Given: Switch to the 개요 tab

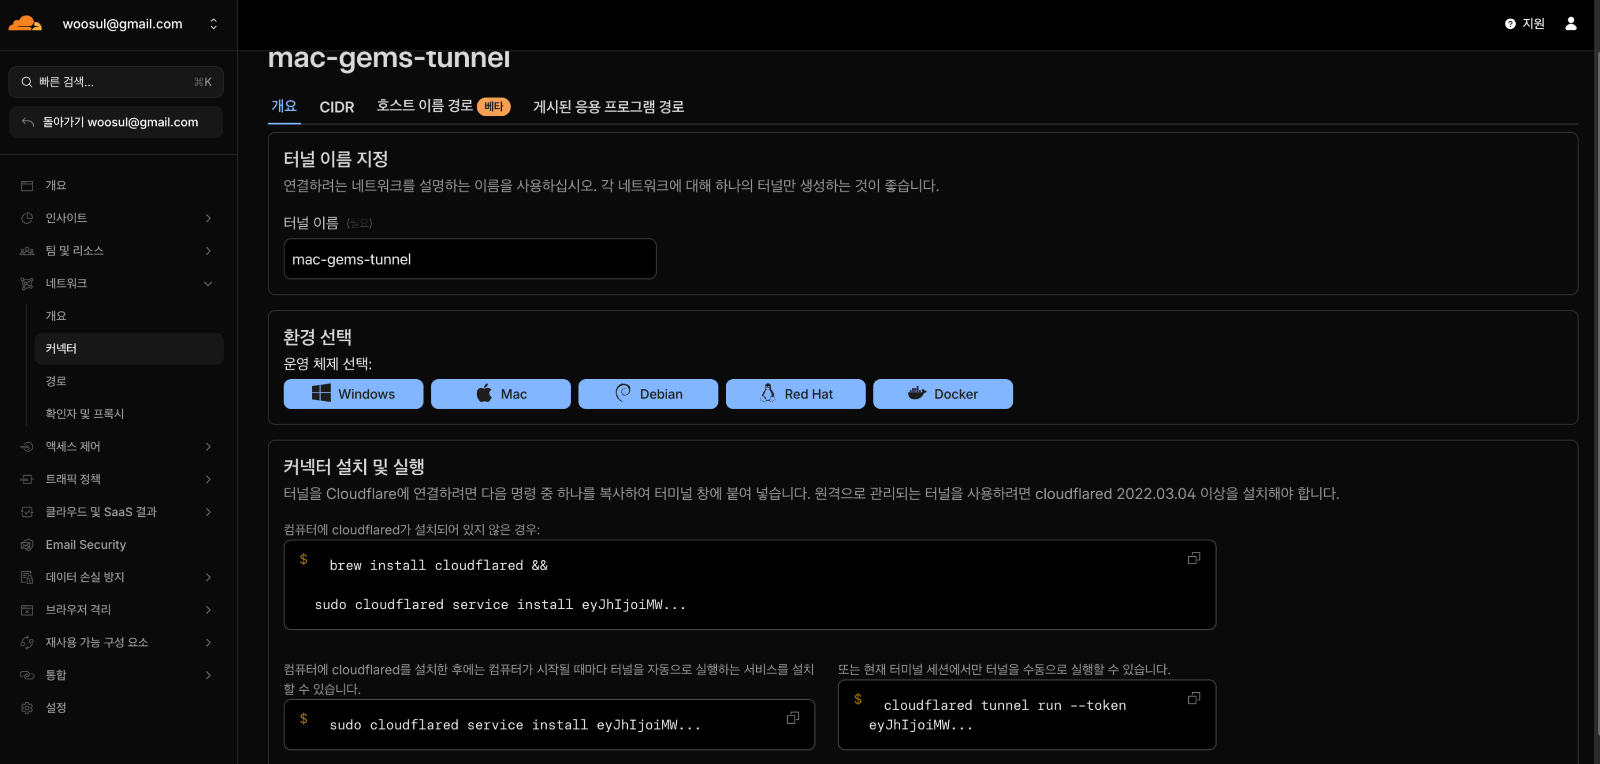Looking at the screenshot, I should click(x=284, y=106).
